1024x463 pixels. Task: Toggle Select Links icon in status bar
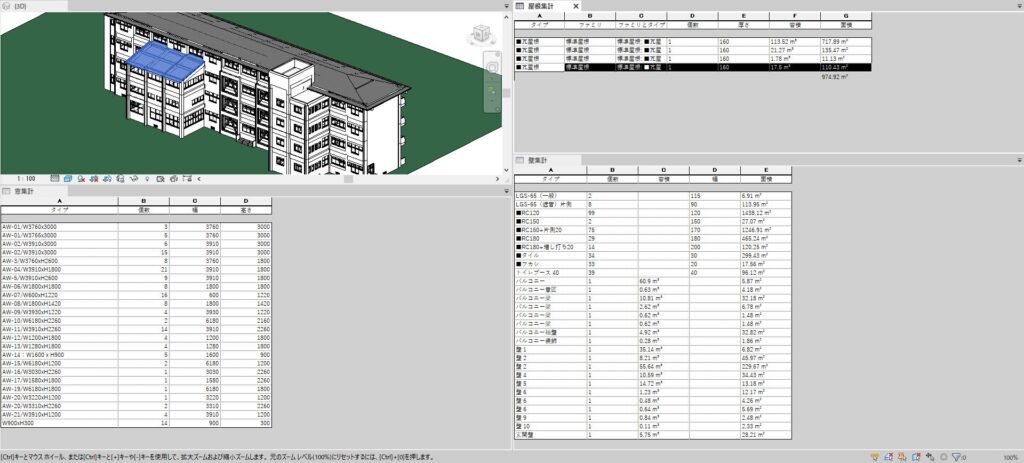click(x=874, y=457)
